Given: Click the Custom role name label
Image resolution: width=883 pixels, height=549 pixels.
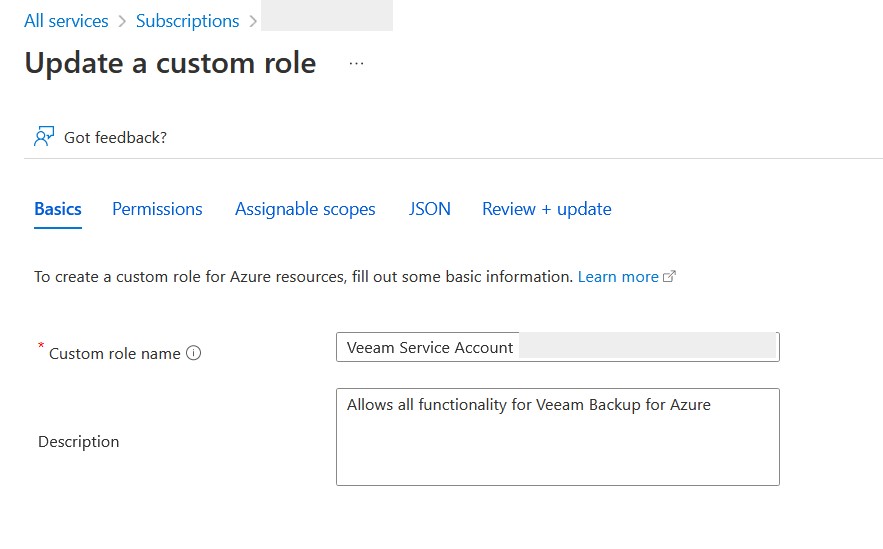Looking at the screenshot, I should pyautogui.click(x=115, y=354).
